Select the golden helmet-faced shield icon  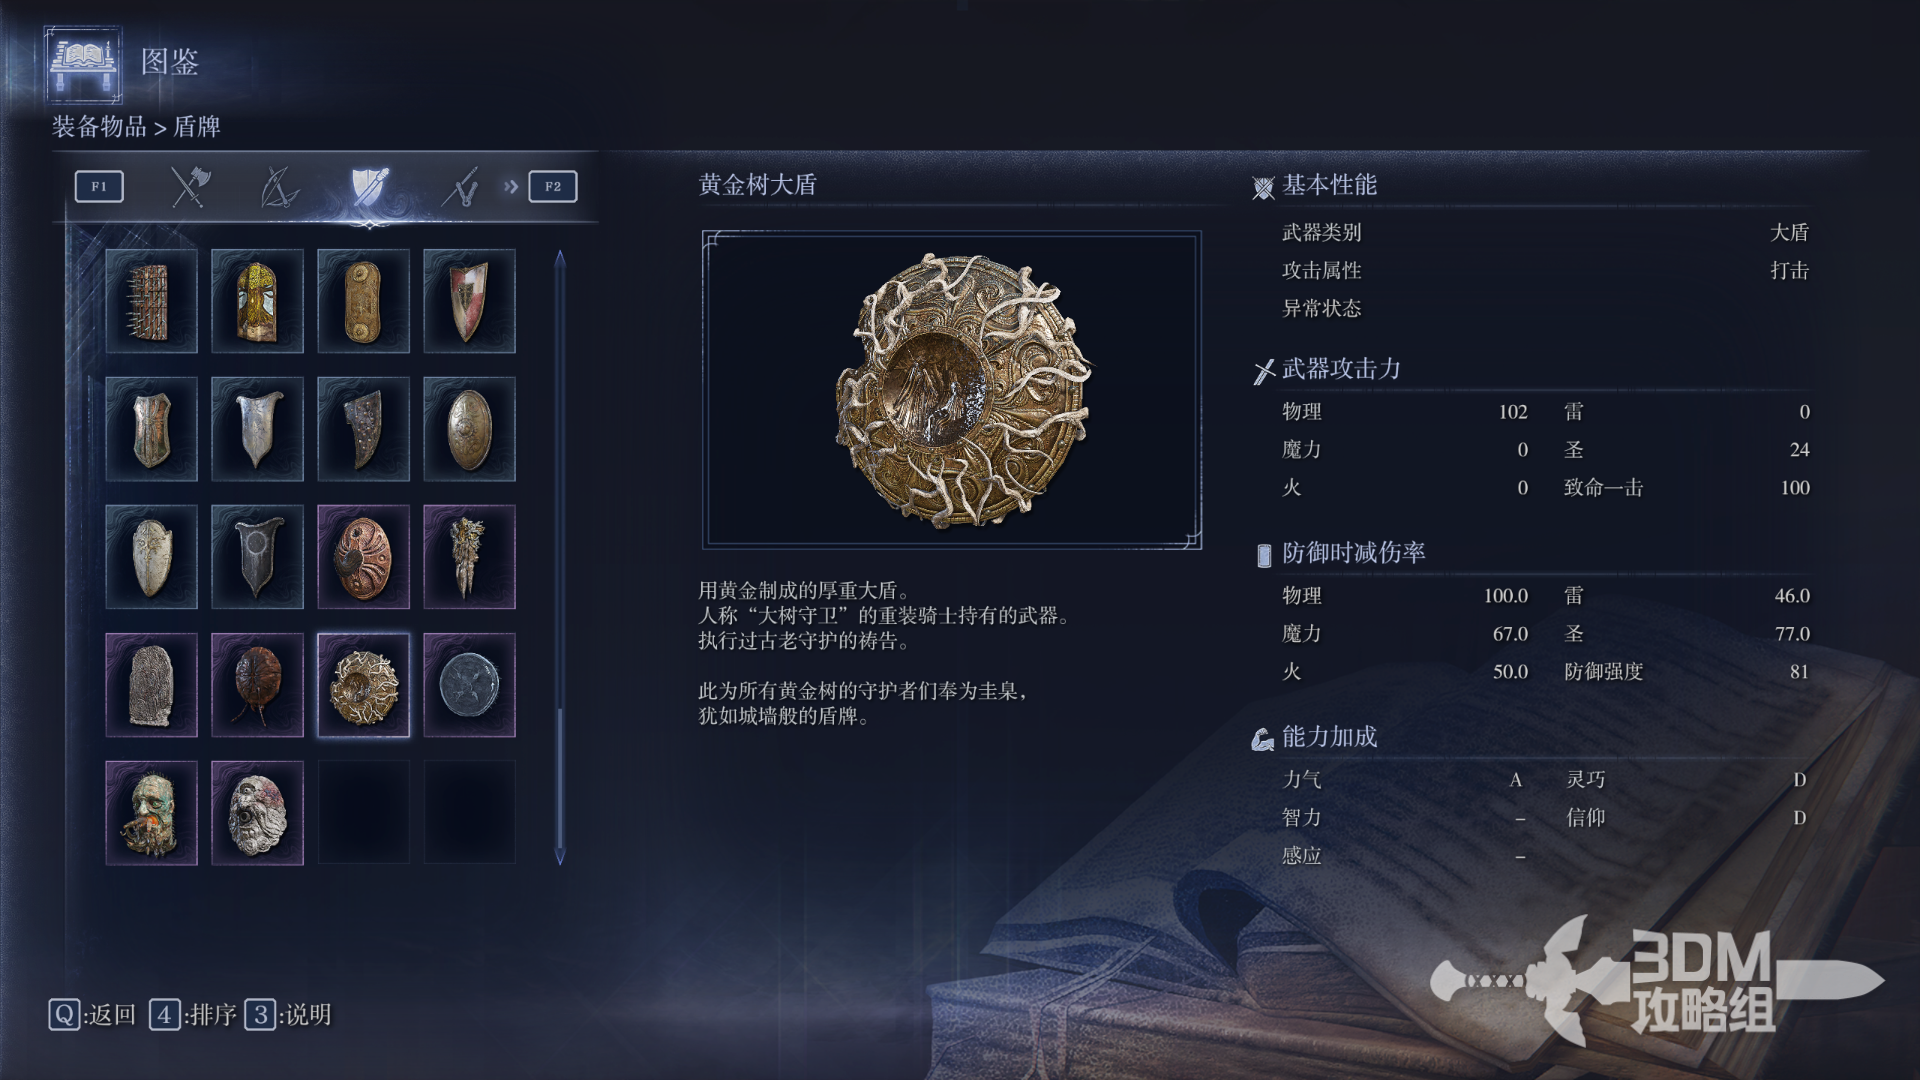pyautogui.click(x=257, y=301)
